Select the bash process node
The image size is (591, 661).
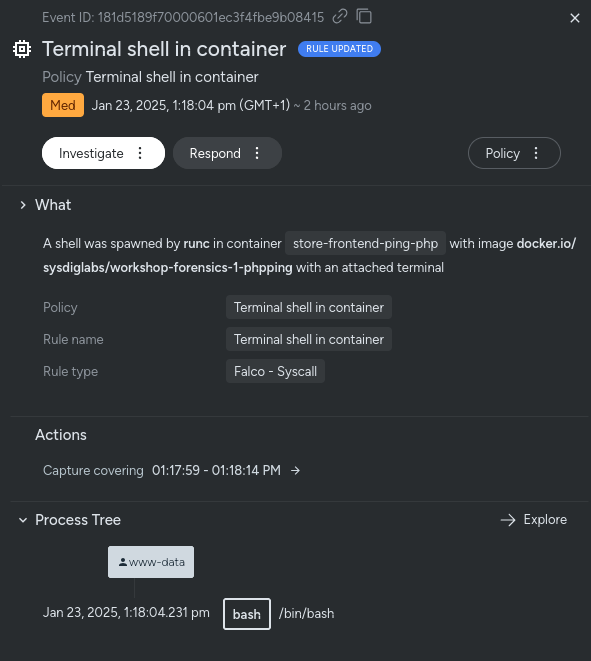click(x=247, y=614)
